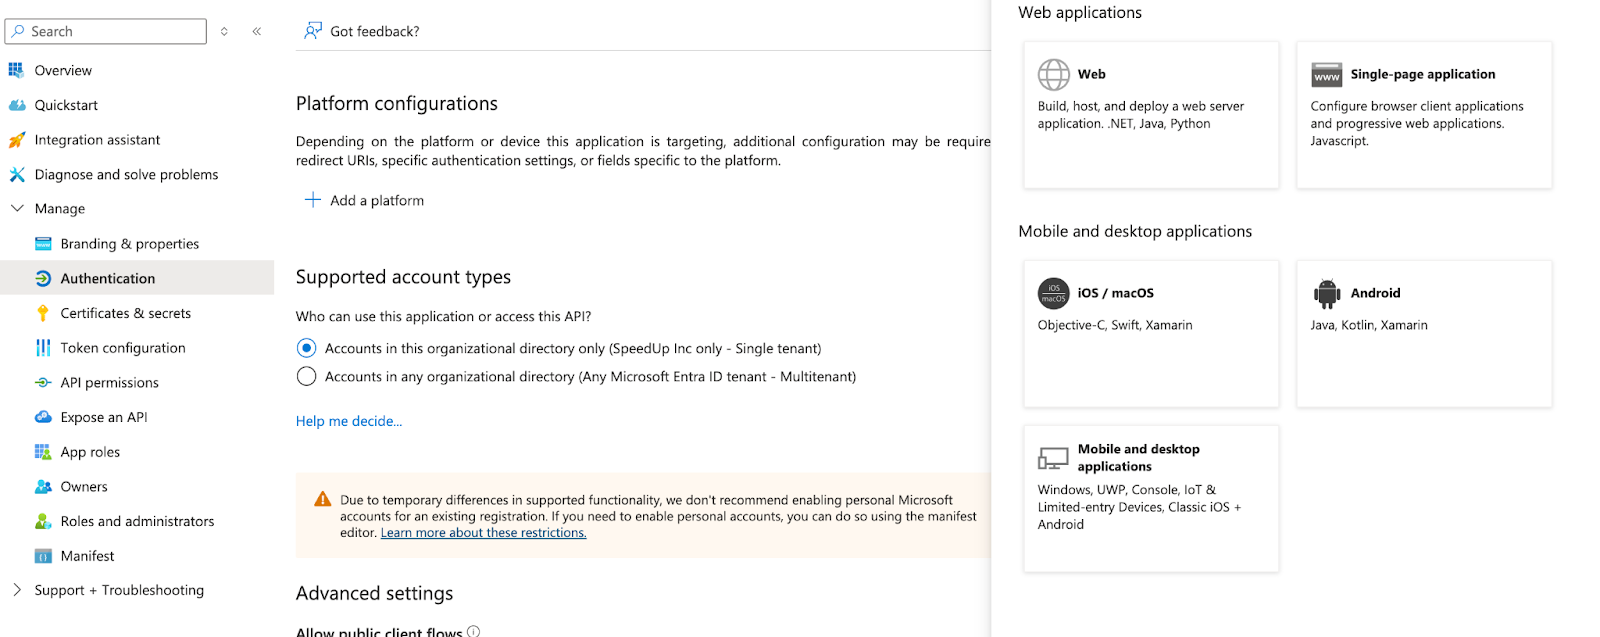
Task: Click Add a platform button
Action: click(365, 200)
